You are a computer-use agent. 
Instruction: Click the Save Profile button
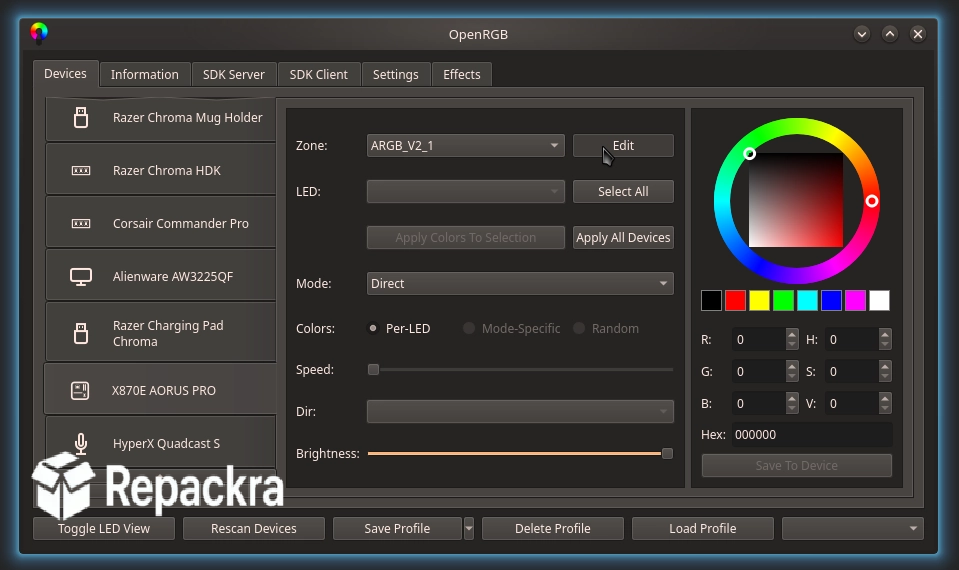pyautogui.click(x=398, y=528)
